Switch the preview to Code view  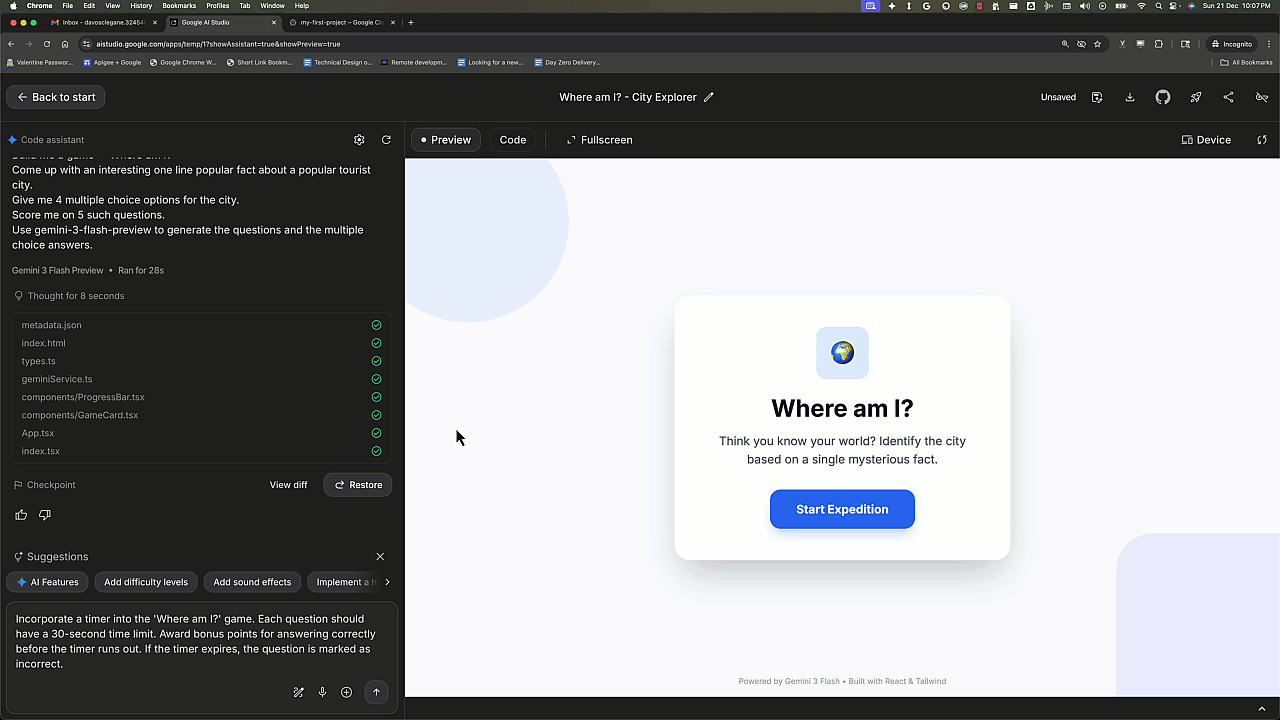512,140
